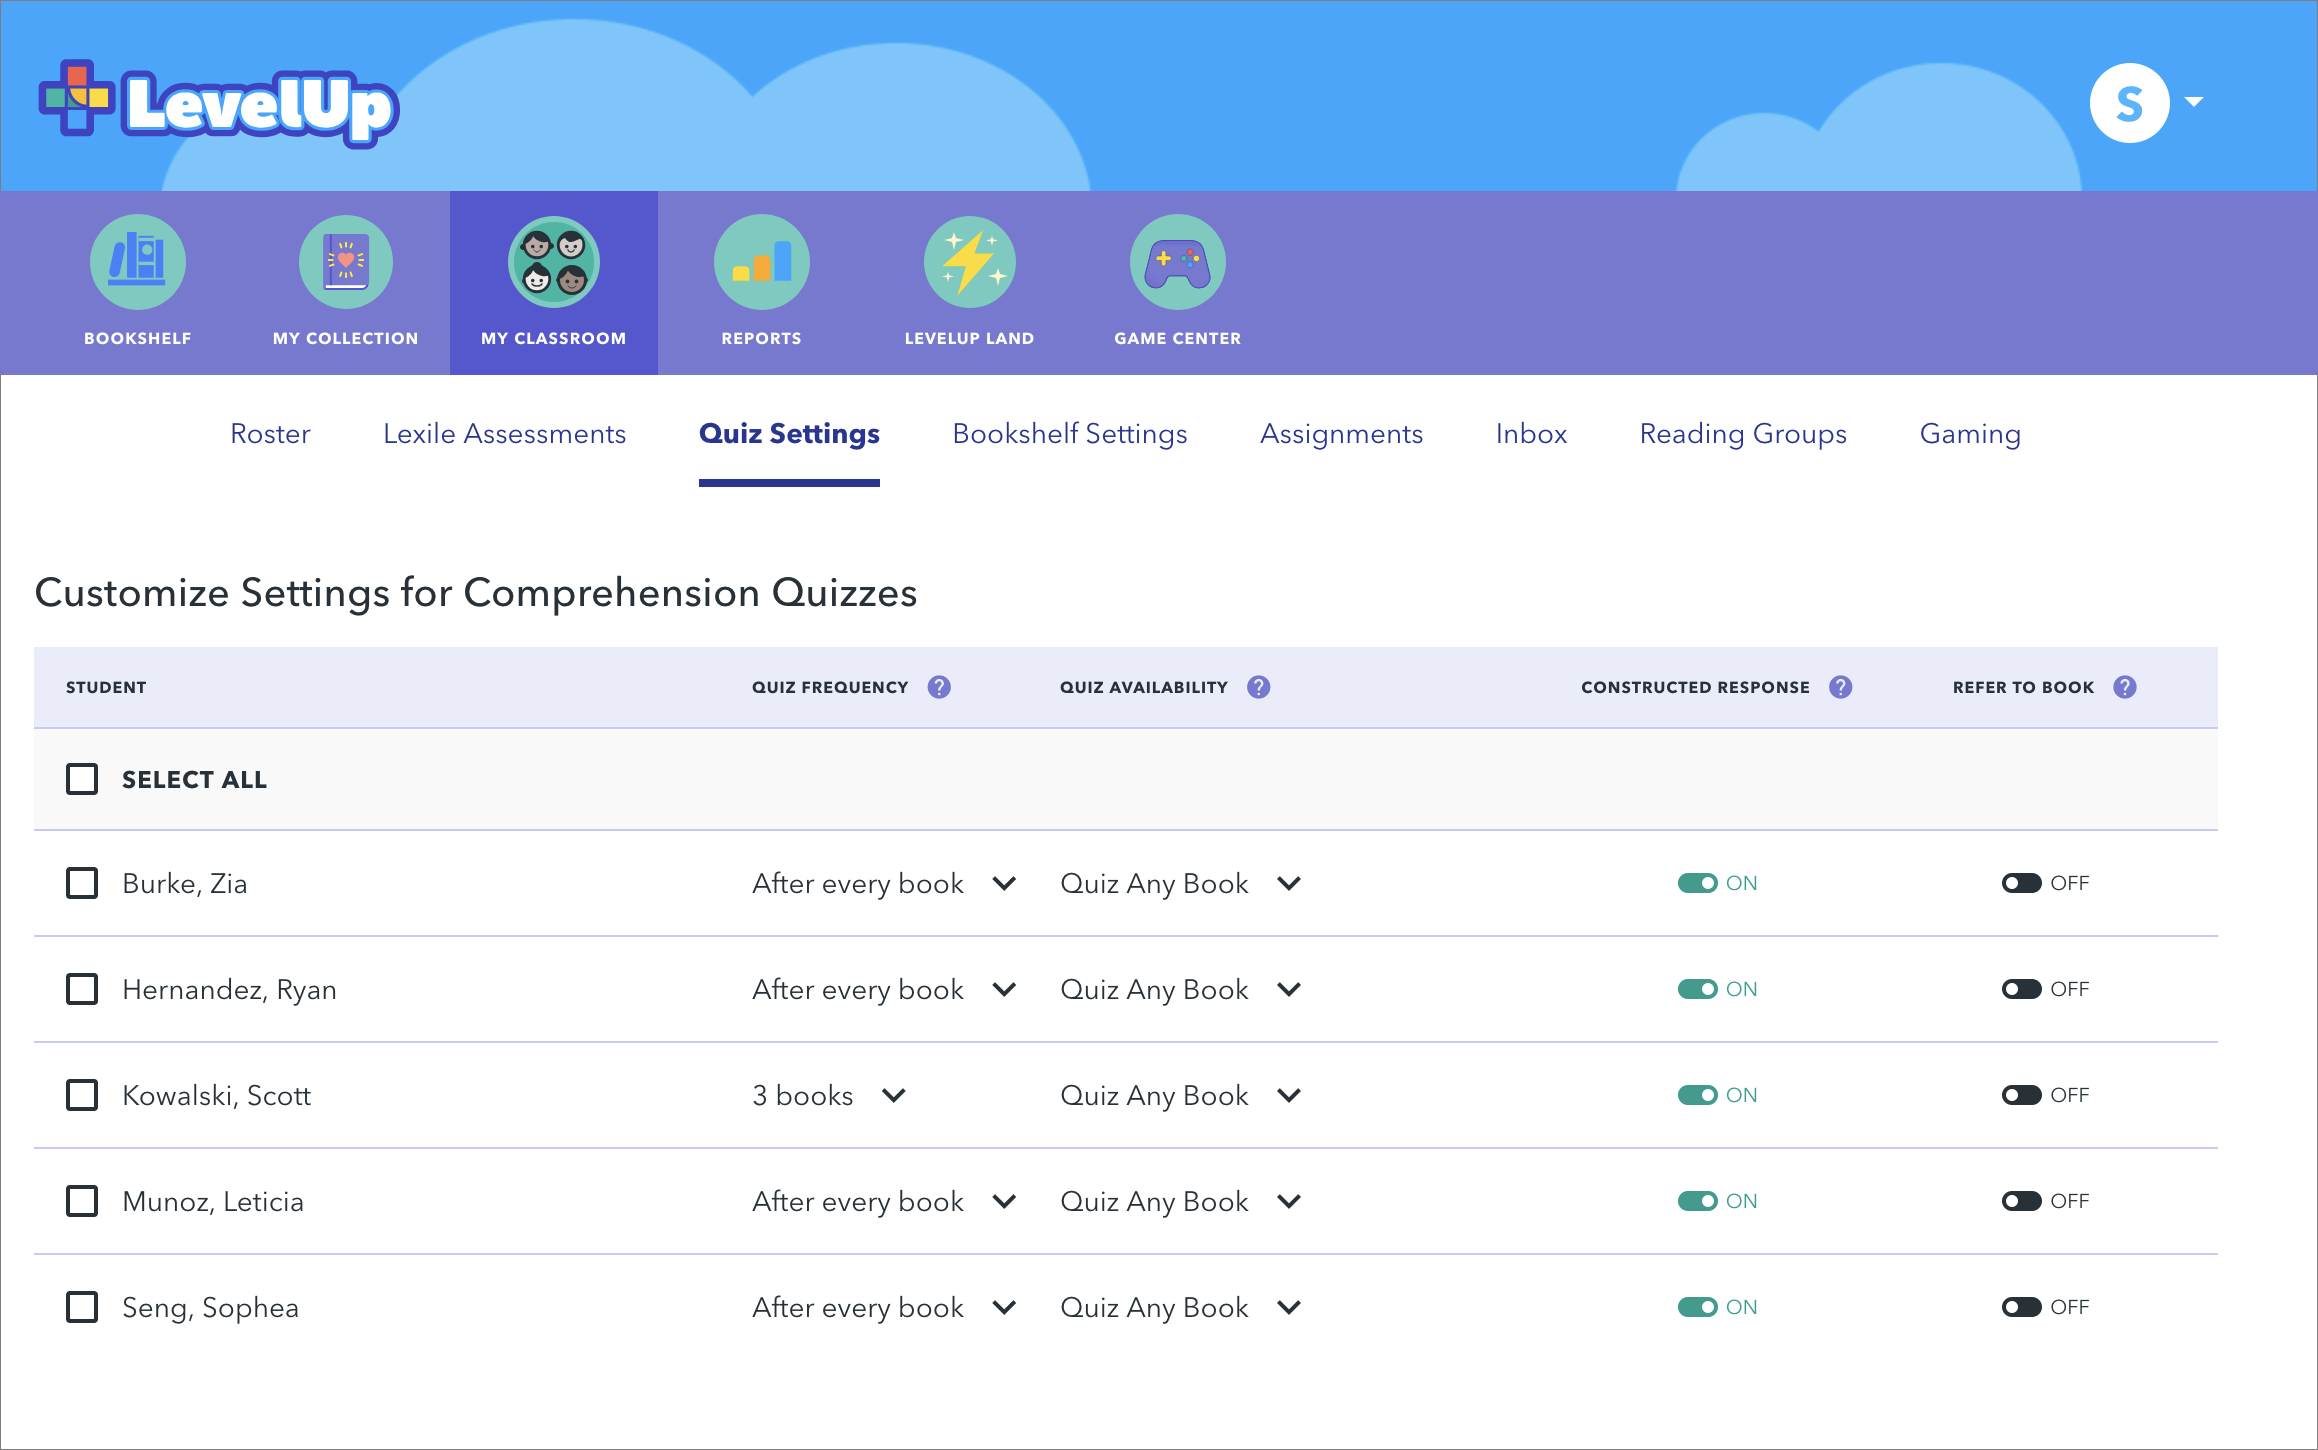Switch to the Reading Groups tab
This screenshot has width=2318, height=1450.
click(x=1742, y=433)
